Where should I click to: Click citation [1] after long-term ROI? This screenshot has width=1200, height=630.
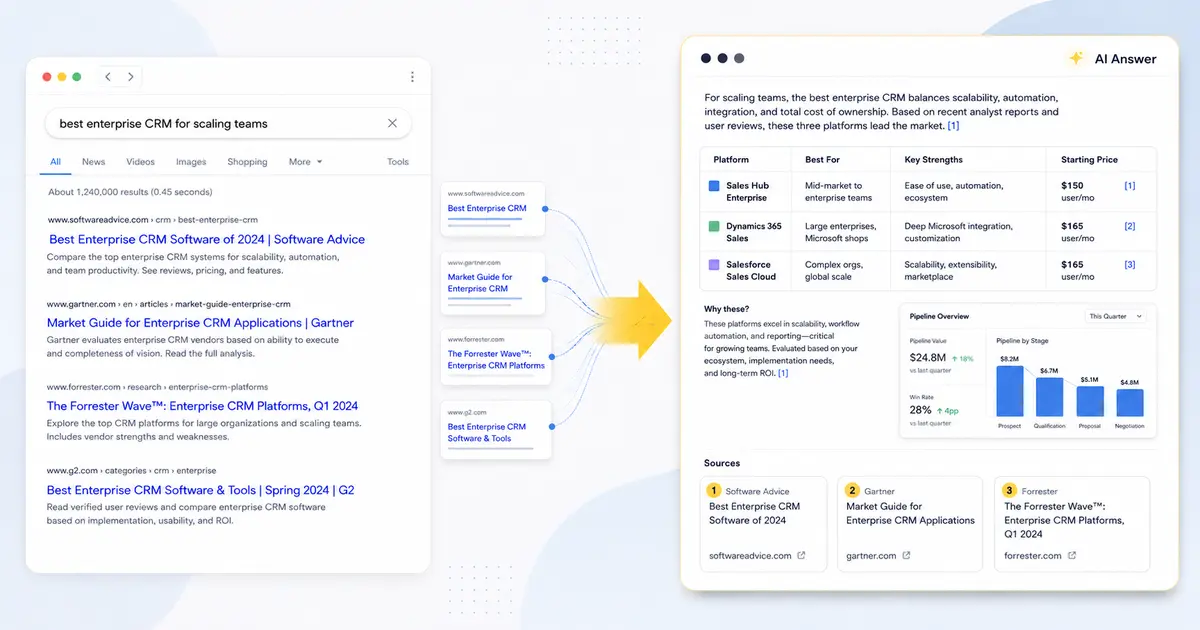783,373
